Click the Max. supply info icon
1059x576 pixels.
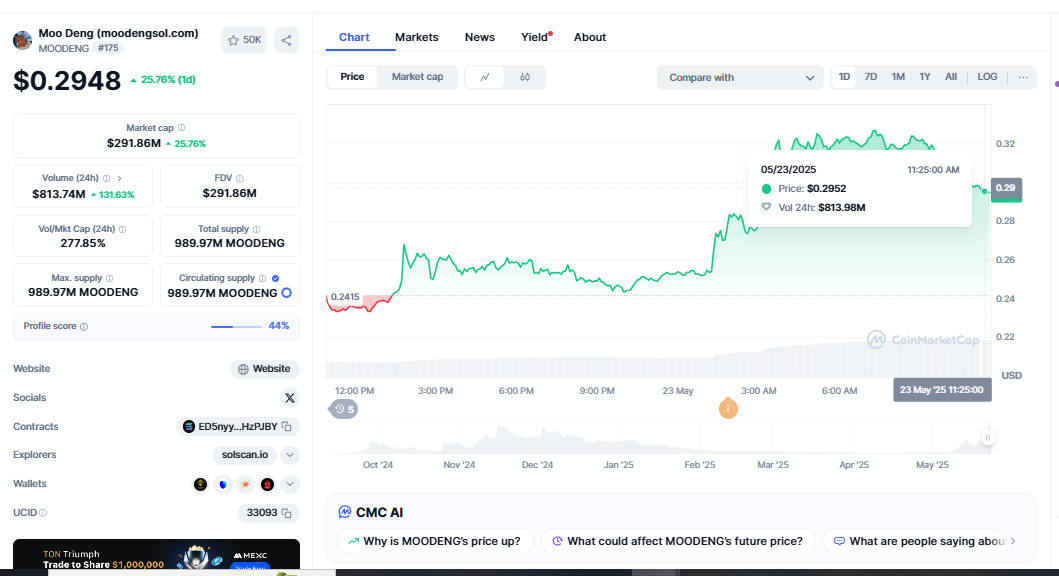[x=109, y=278]
